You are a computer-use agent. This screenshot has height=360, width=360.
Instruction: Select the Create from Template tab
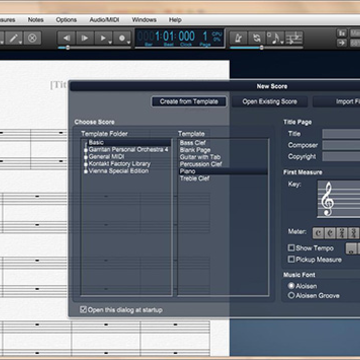[x=189, y=102]
